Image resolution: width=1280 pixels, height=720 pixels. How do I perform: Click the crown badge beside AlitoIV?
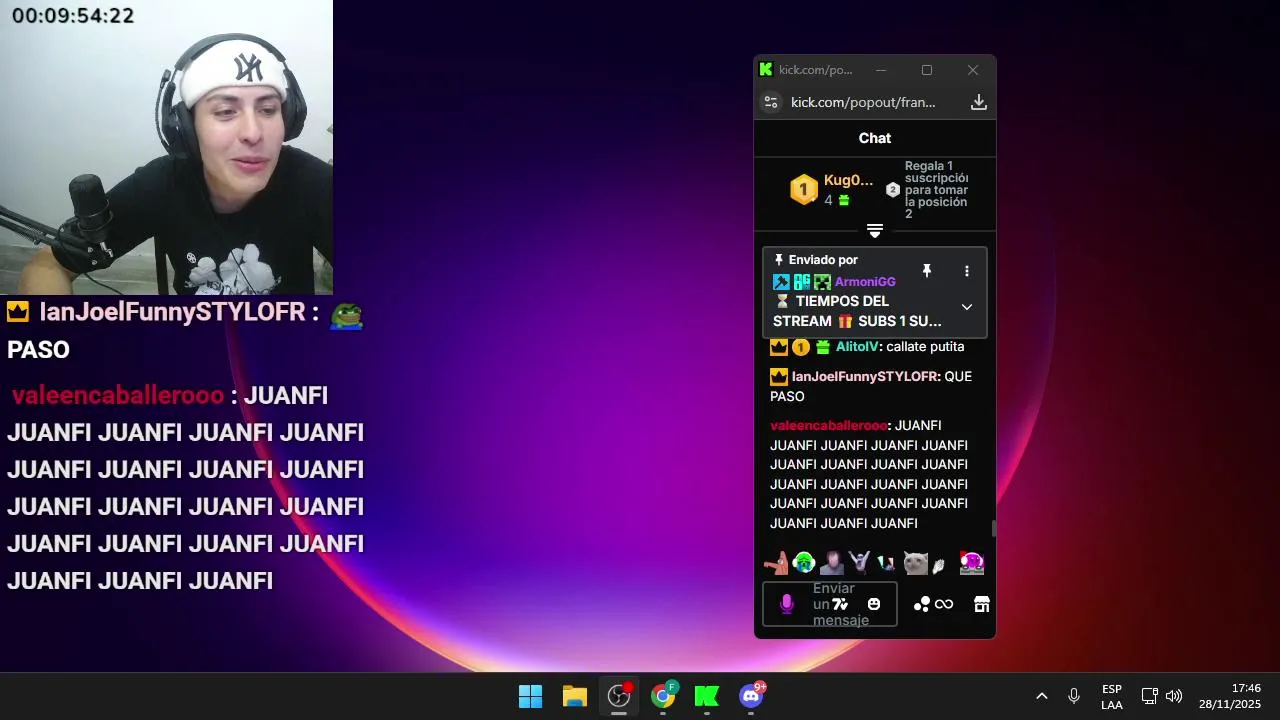[x=779, y=347]
